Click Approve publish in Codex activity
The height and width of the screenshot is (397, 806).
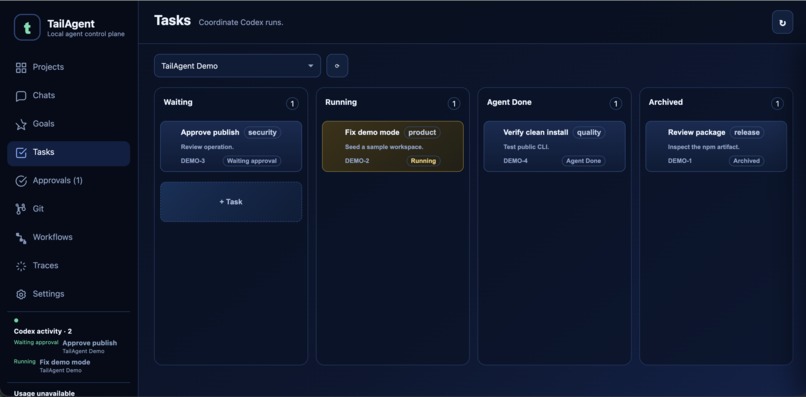pyautogui.click(x=89, y=343)
